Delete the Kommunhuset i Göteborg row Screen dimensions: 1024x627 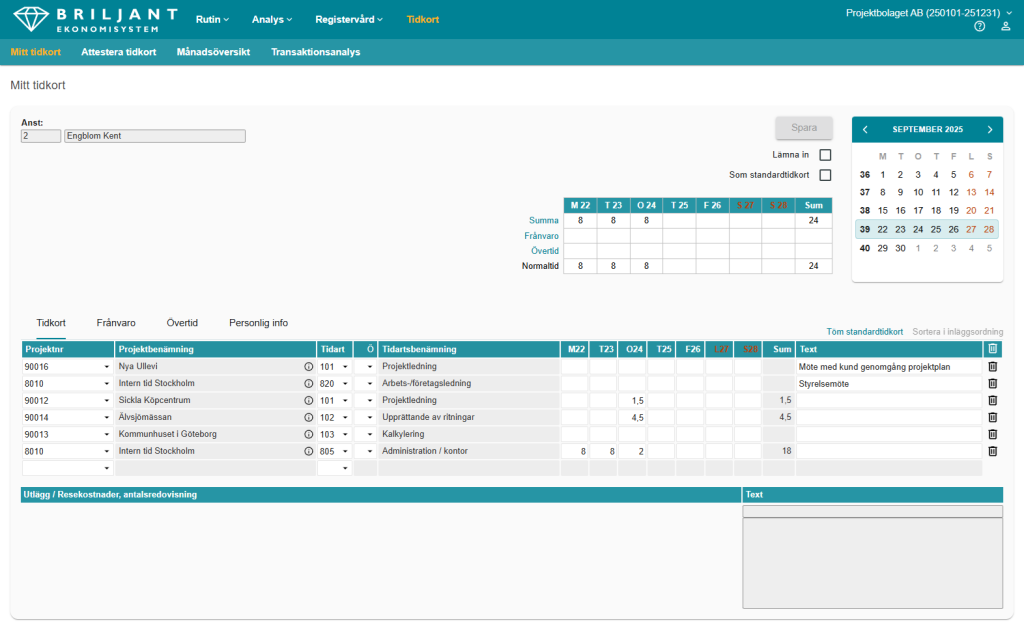(992, 434)
